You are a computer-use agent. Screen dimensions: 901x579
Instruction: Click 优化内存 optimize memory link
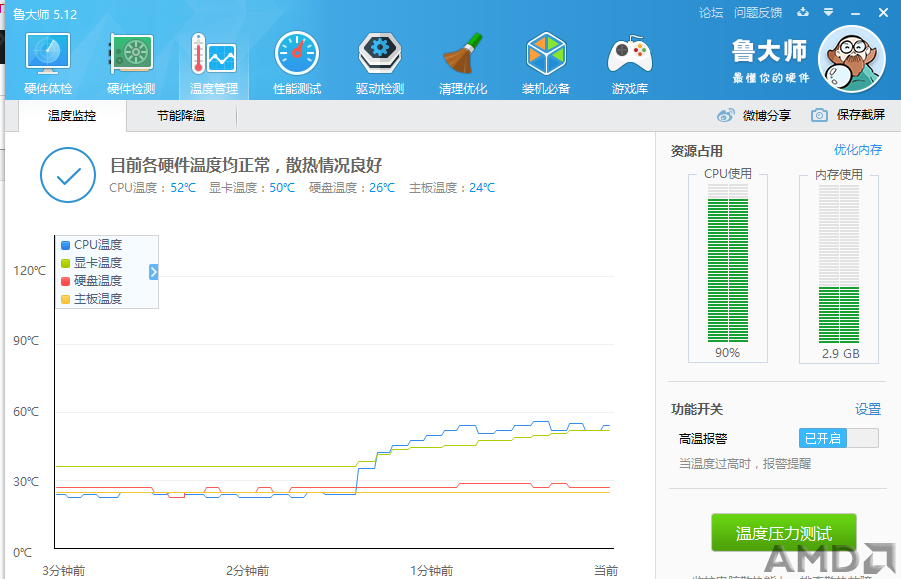tap(858, 150)
